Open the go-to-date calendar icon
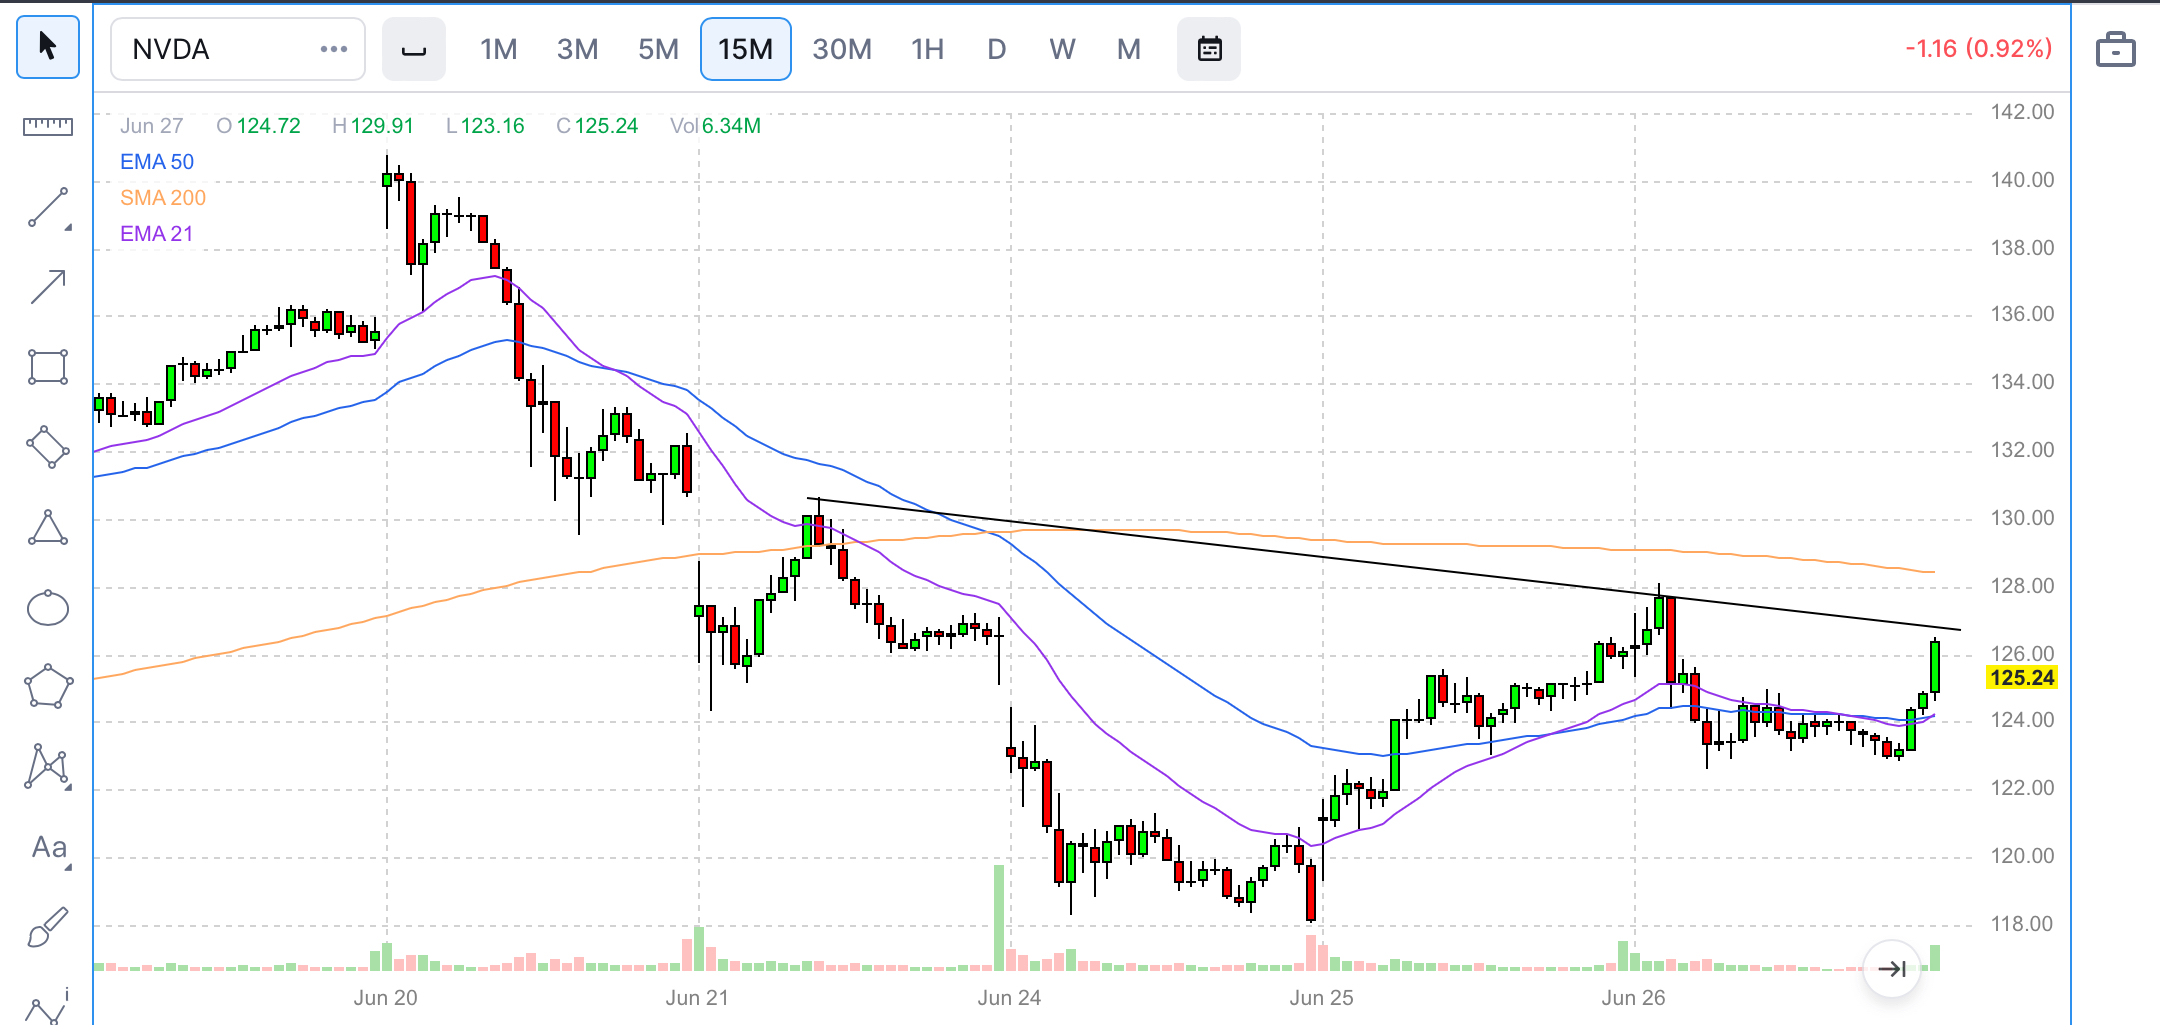Screen dimensions: 2160x1025 [x=1209, y=47]
